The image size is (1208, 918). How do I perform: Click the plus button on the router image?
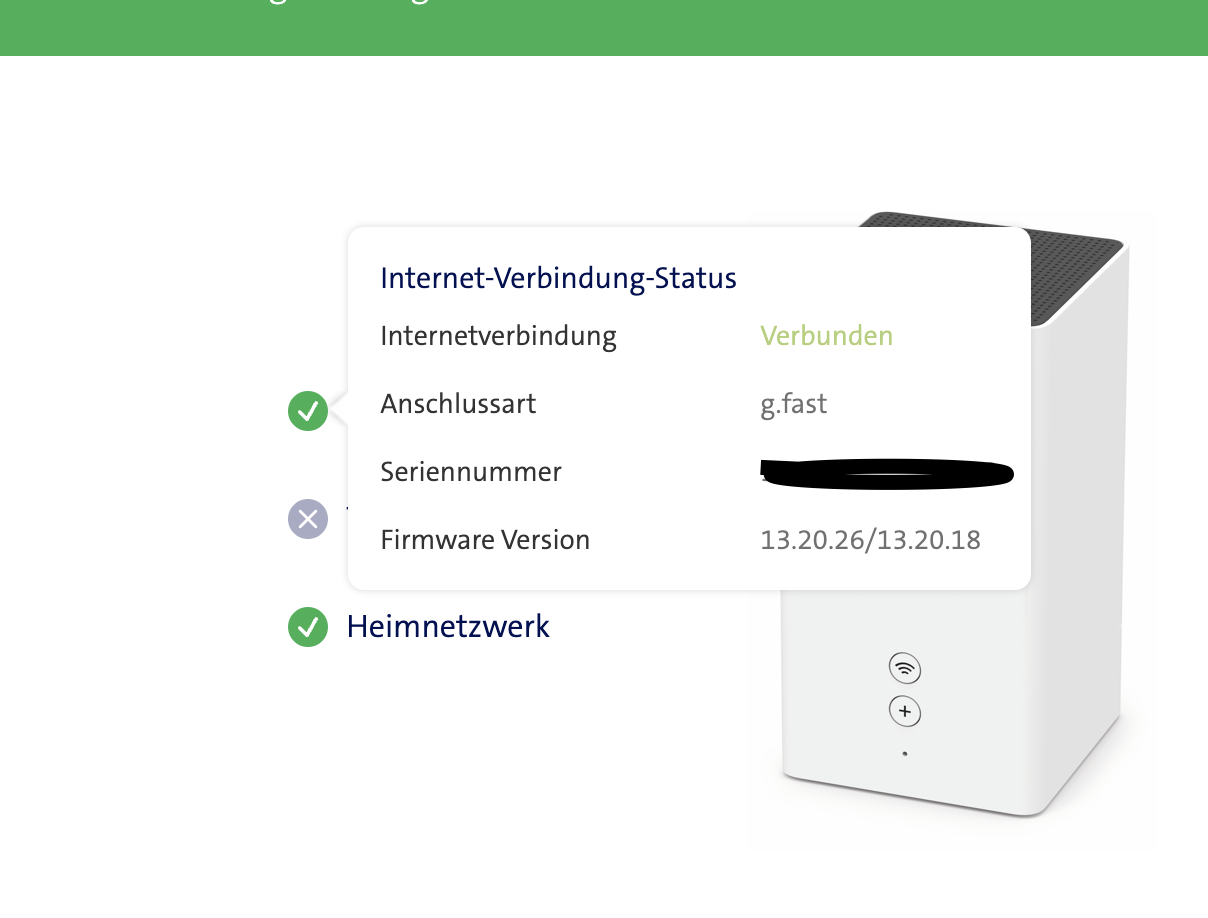pos(905,711)
